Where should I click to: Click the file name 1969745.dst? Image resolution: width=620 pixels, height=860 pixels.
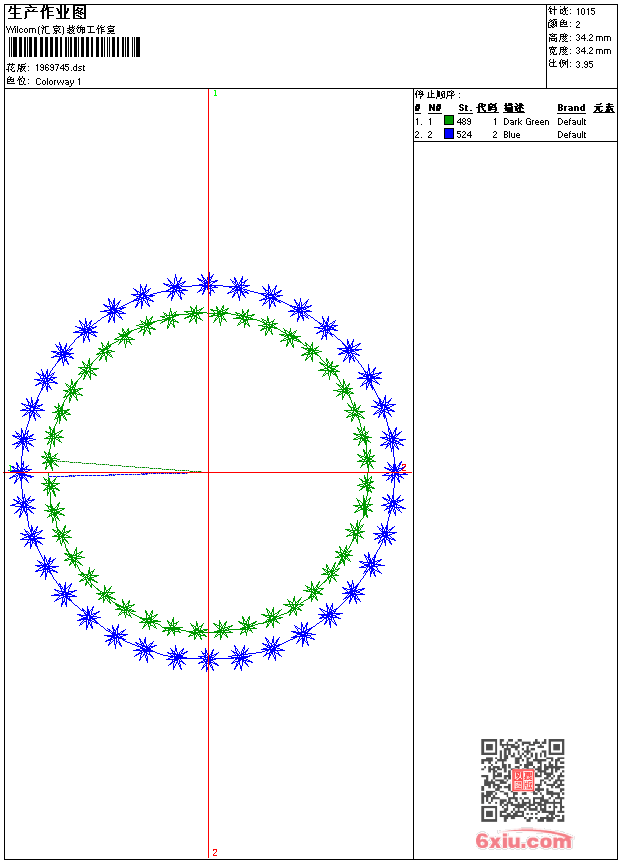coord(59,68)
